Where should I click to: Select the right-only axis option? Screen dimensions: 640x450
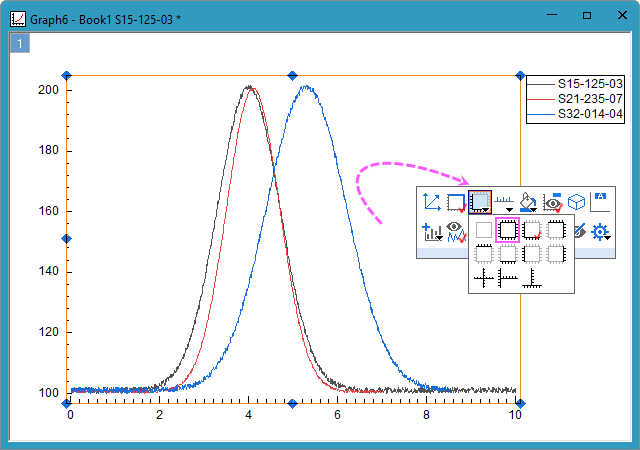pos(556,254)
